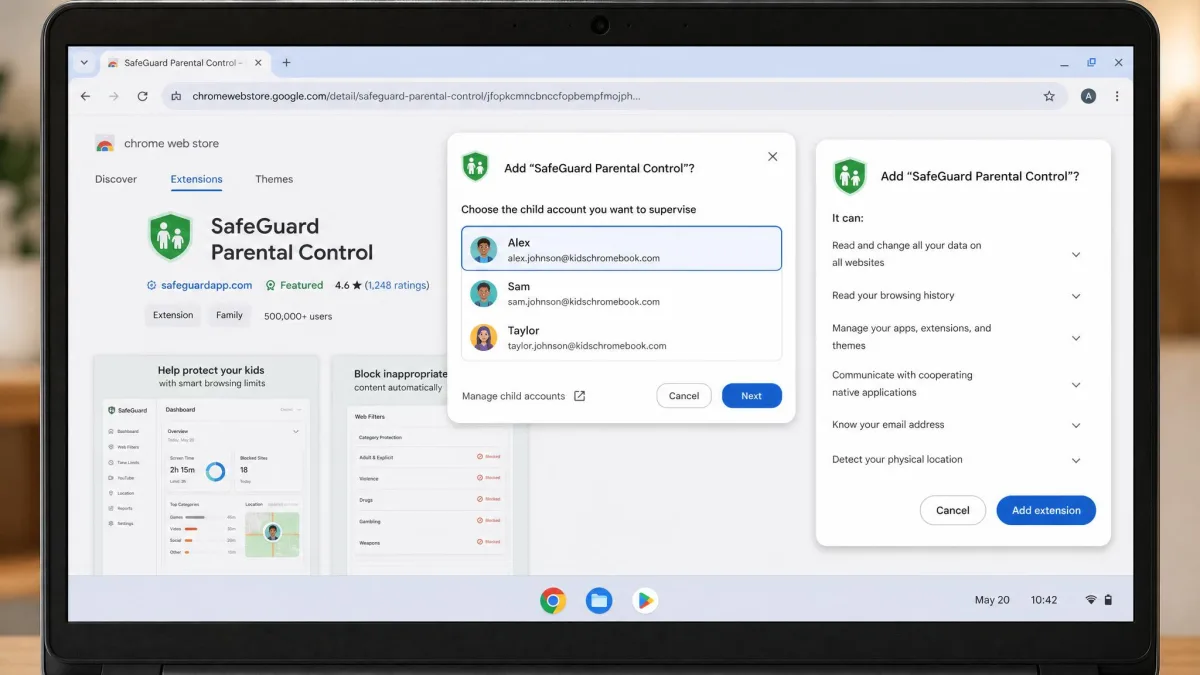Open the safeguardapp.com link
Image resolution: width=1200 pixels, height=675 pixels.
click(207, 285)
